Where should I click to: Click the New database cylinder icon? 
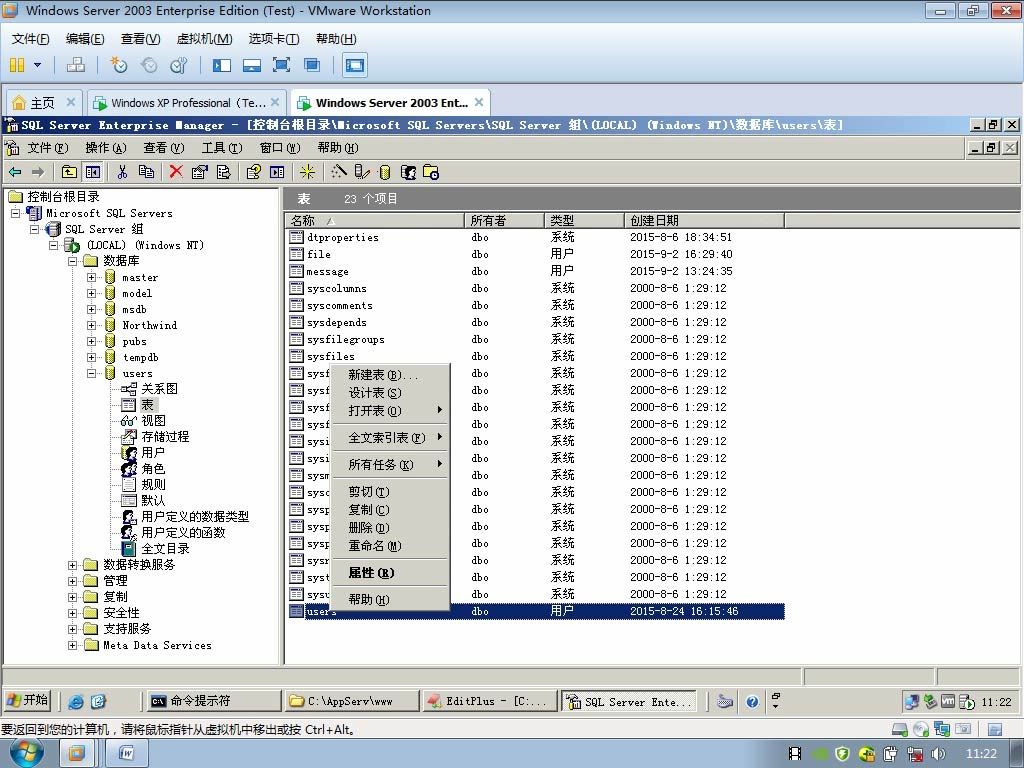[x=385, y=172]
